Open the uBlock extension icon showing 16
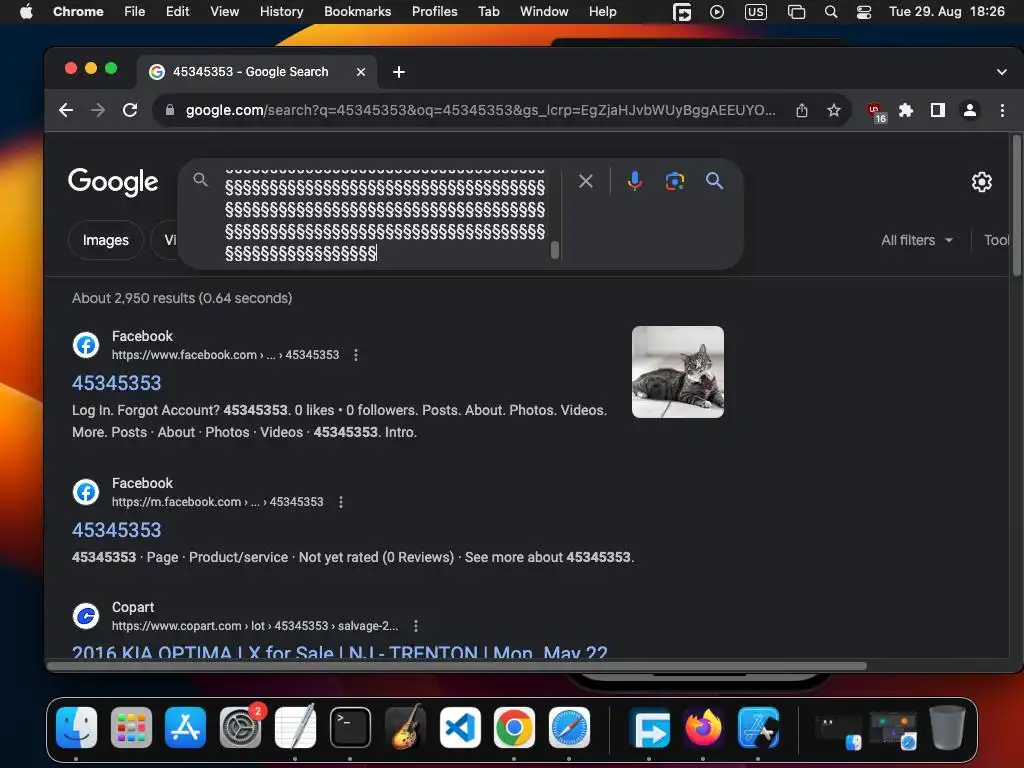 (x=876, y=112)
